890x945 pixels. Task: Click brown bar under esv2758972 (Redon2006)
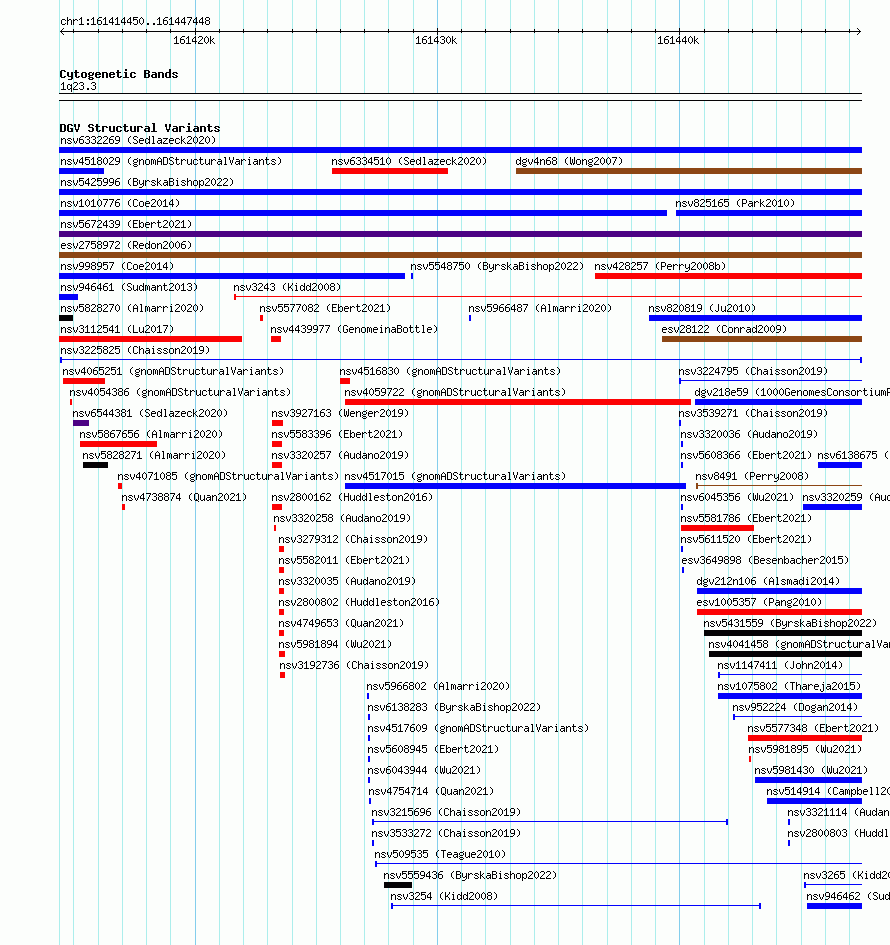tap(460, 255)
